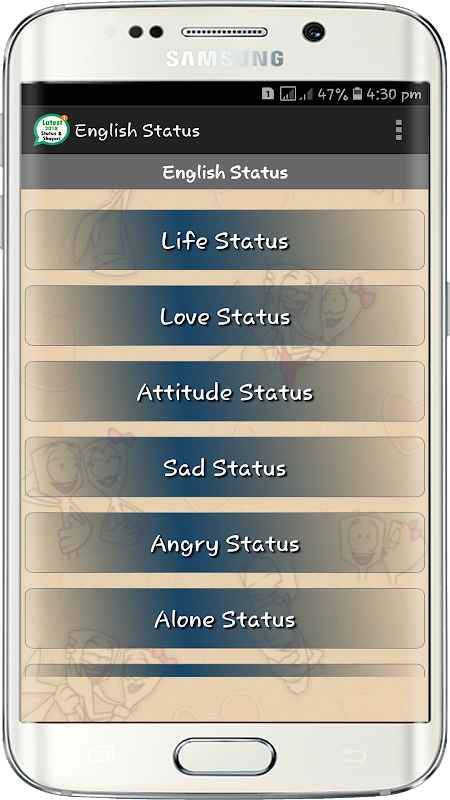The width and height of the screenshot is (450, 800).
Task: Tap the partially visible button below Alone Status
Action: point(225,670)
